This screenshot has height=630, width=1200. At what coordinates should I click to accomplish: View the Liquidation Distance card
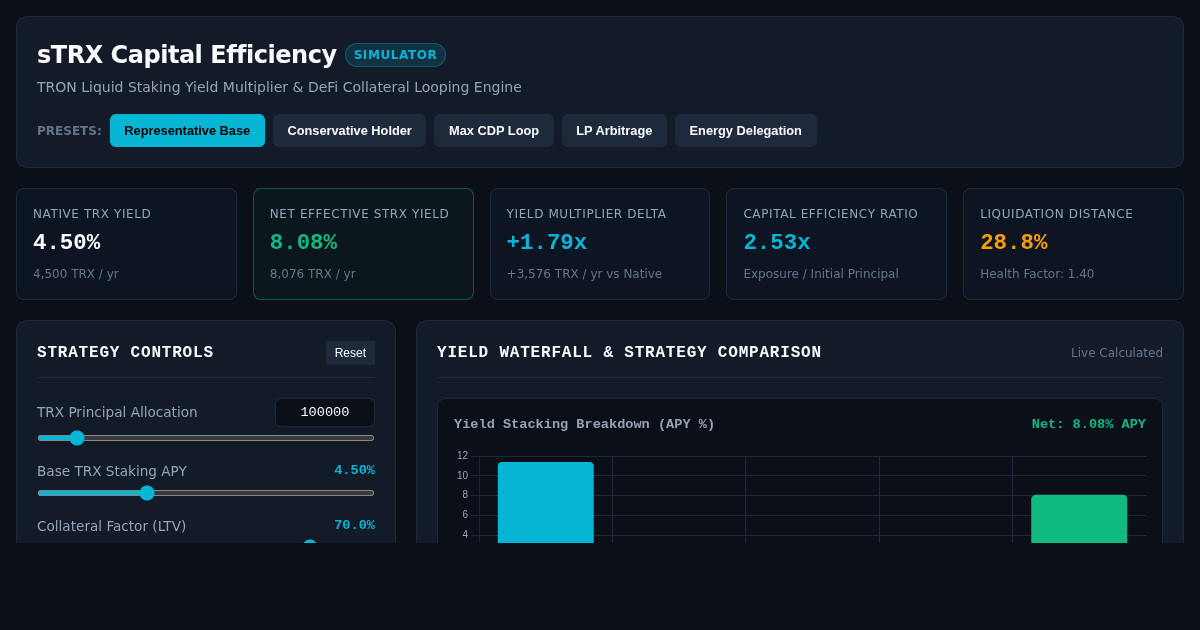click(x=1073, y=244)
